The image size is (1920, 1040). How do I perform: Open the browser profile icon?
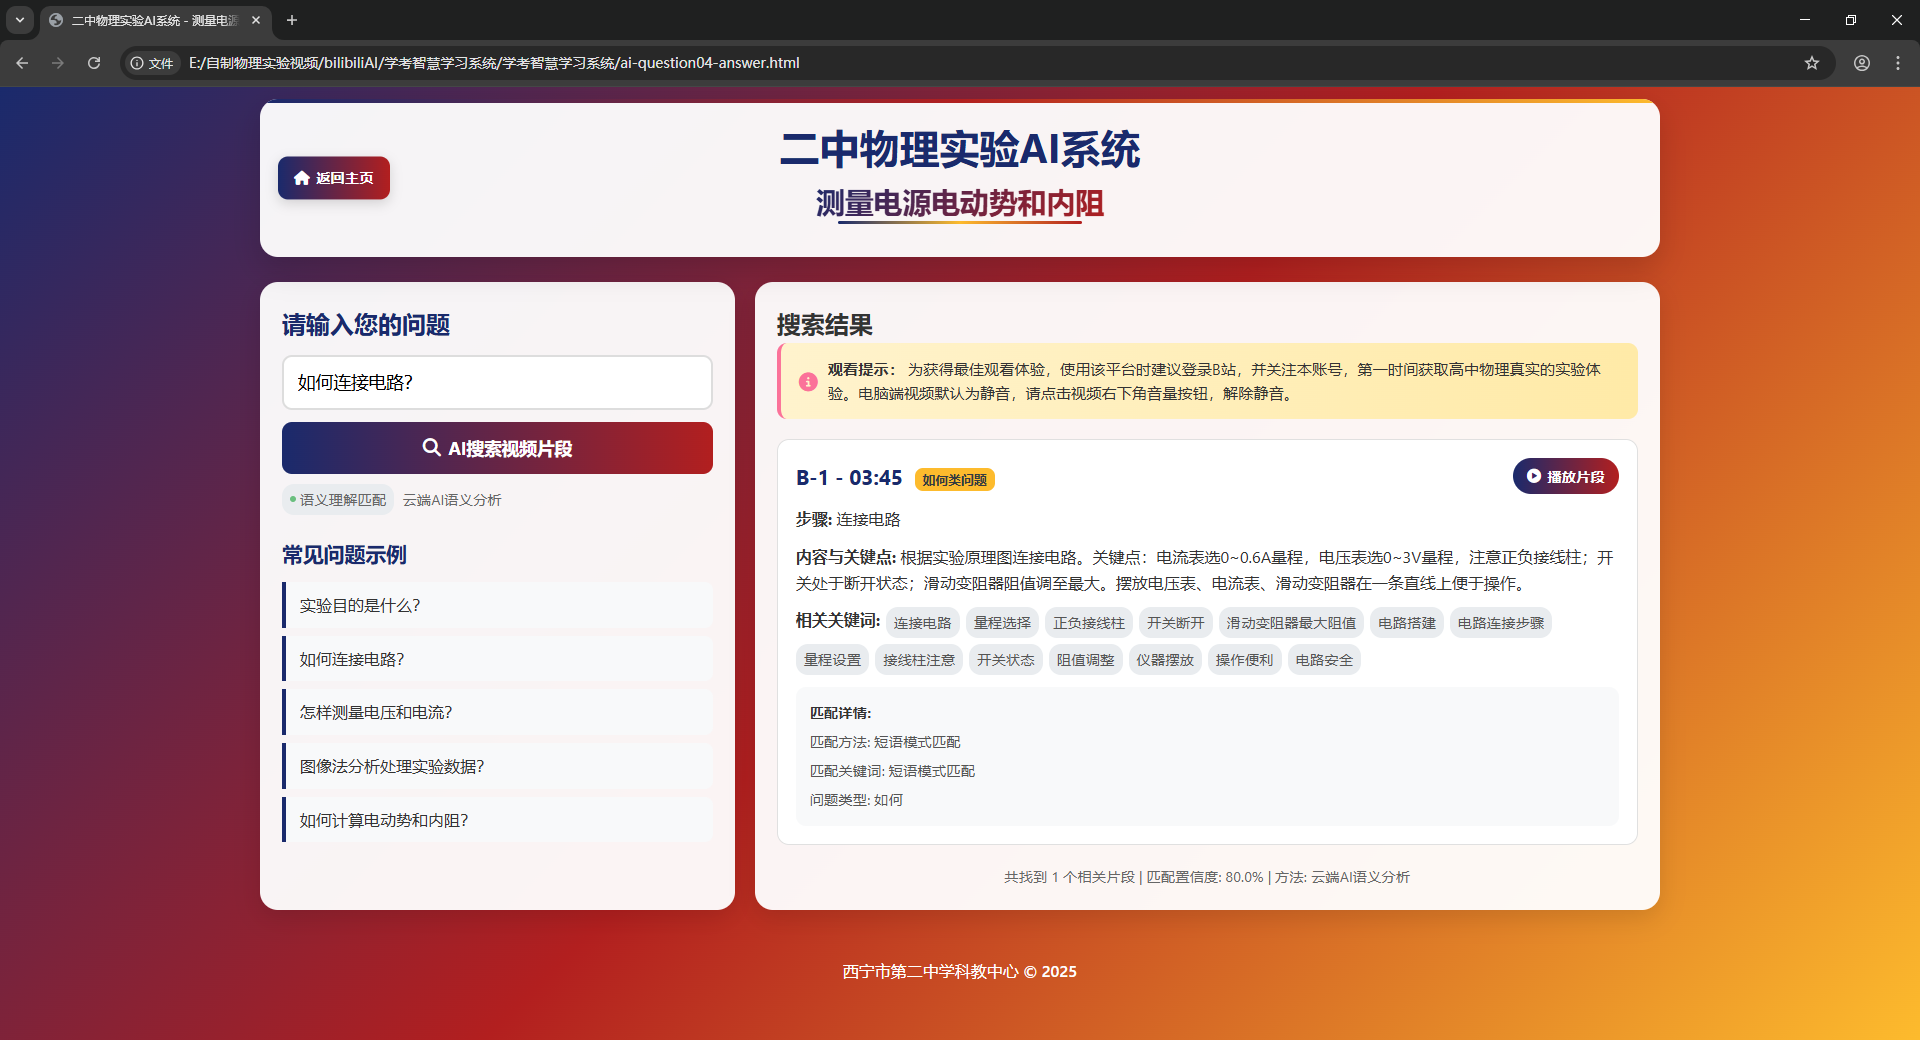1861,63
